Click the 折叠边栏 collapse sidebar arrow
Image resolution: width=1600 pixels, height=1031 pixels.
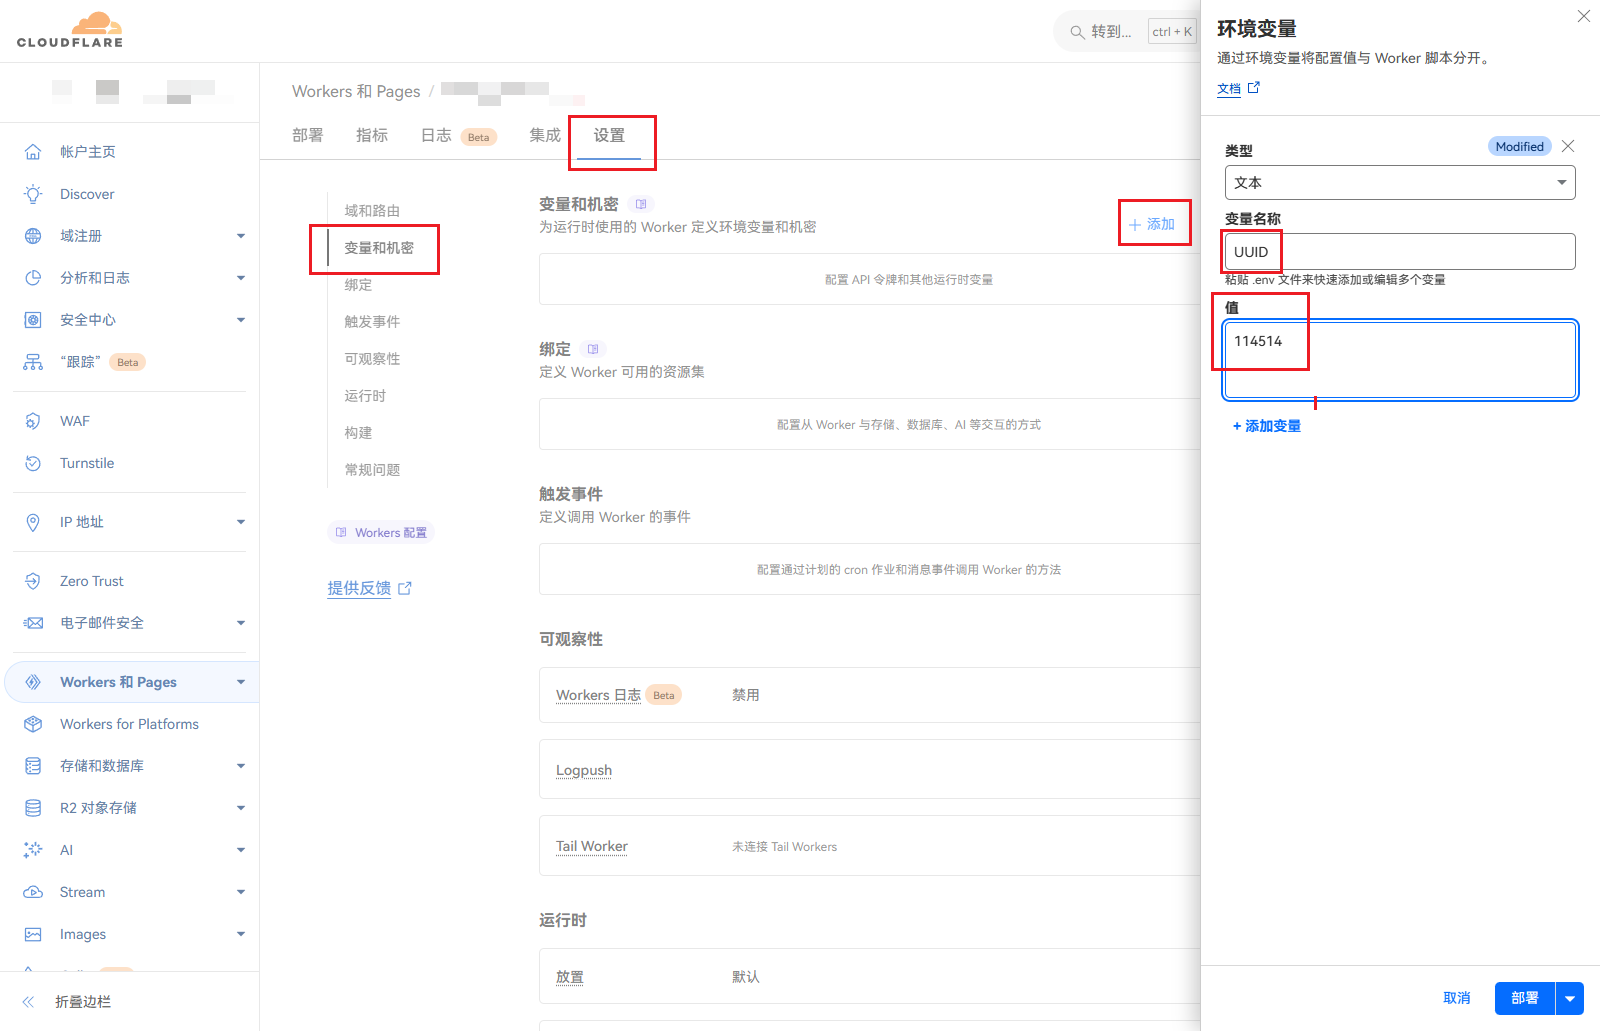click(29, 1002)
